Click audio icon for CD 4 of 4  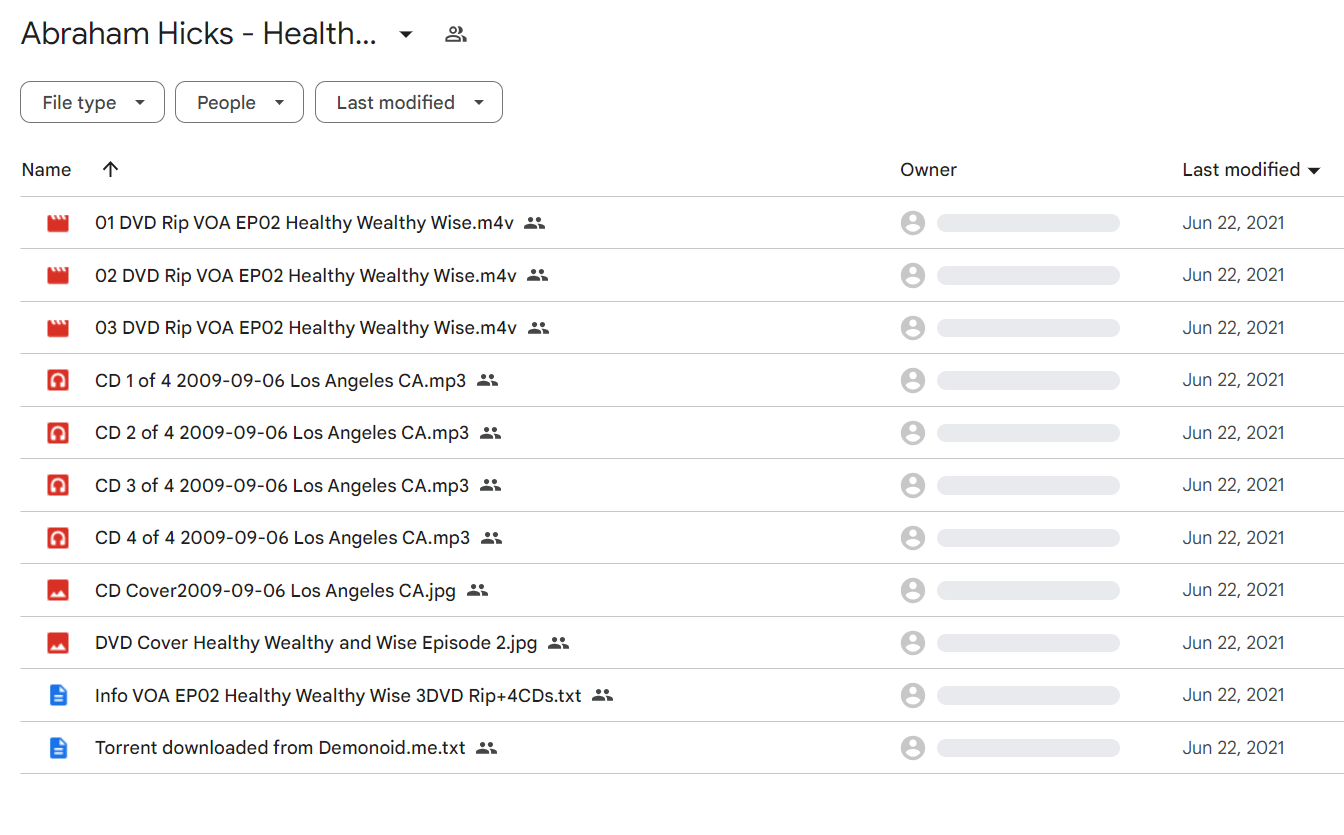click(x=58, y=538)
